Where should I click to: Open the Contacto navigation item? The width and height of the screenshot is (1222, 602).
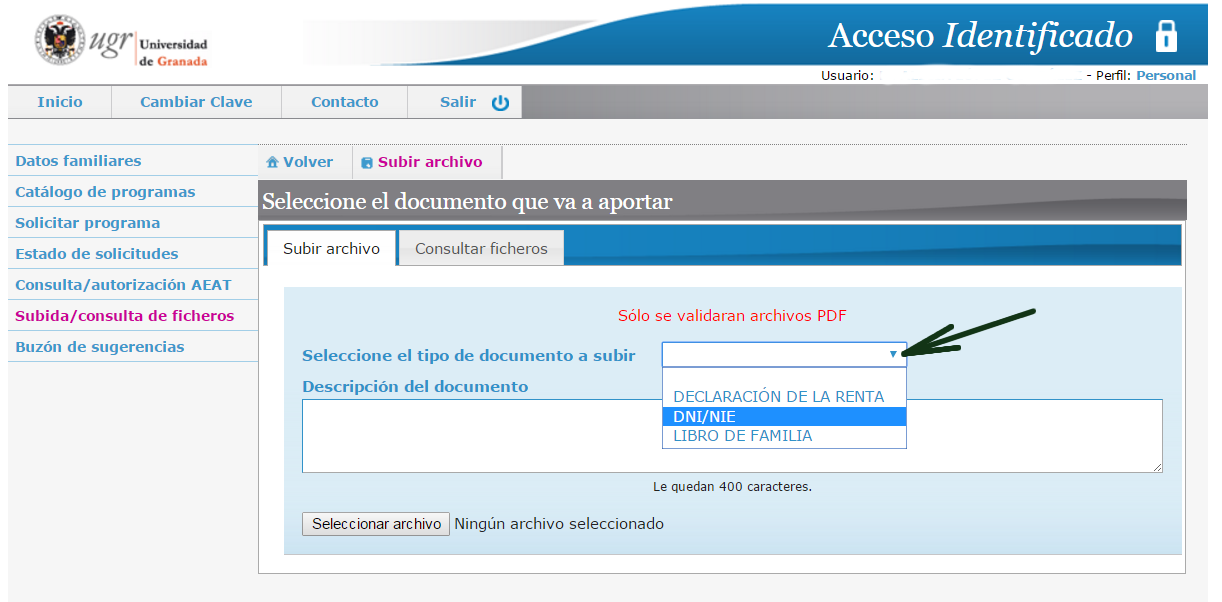(x=344, y=102)
